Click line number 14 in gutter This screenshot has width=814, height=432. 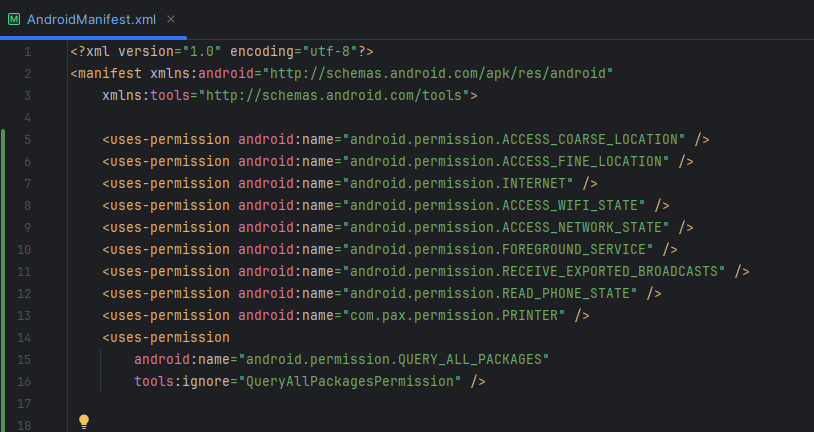pyautogui.click(x=24, y=338)
